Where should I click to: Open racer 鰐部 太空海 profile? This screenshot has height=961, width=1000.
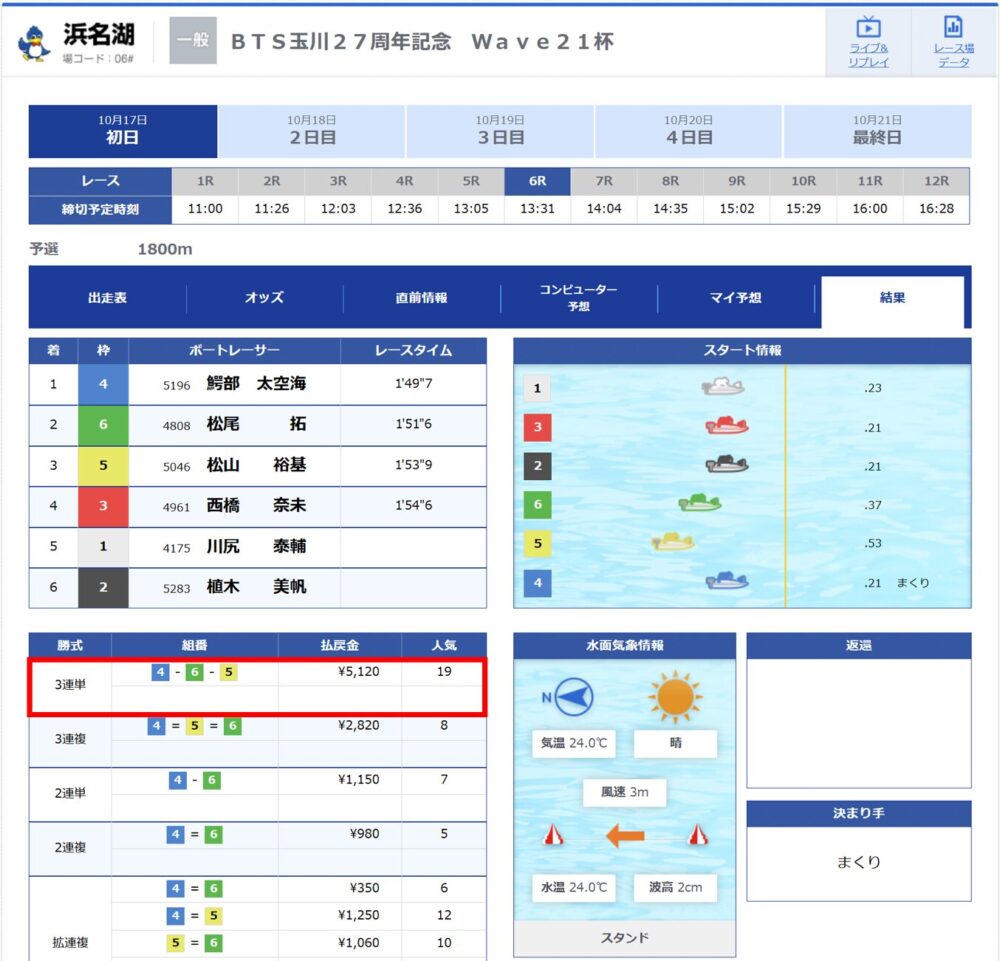[x=256, y=384]
